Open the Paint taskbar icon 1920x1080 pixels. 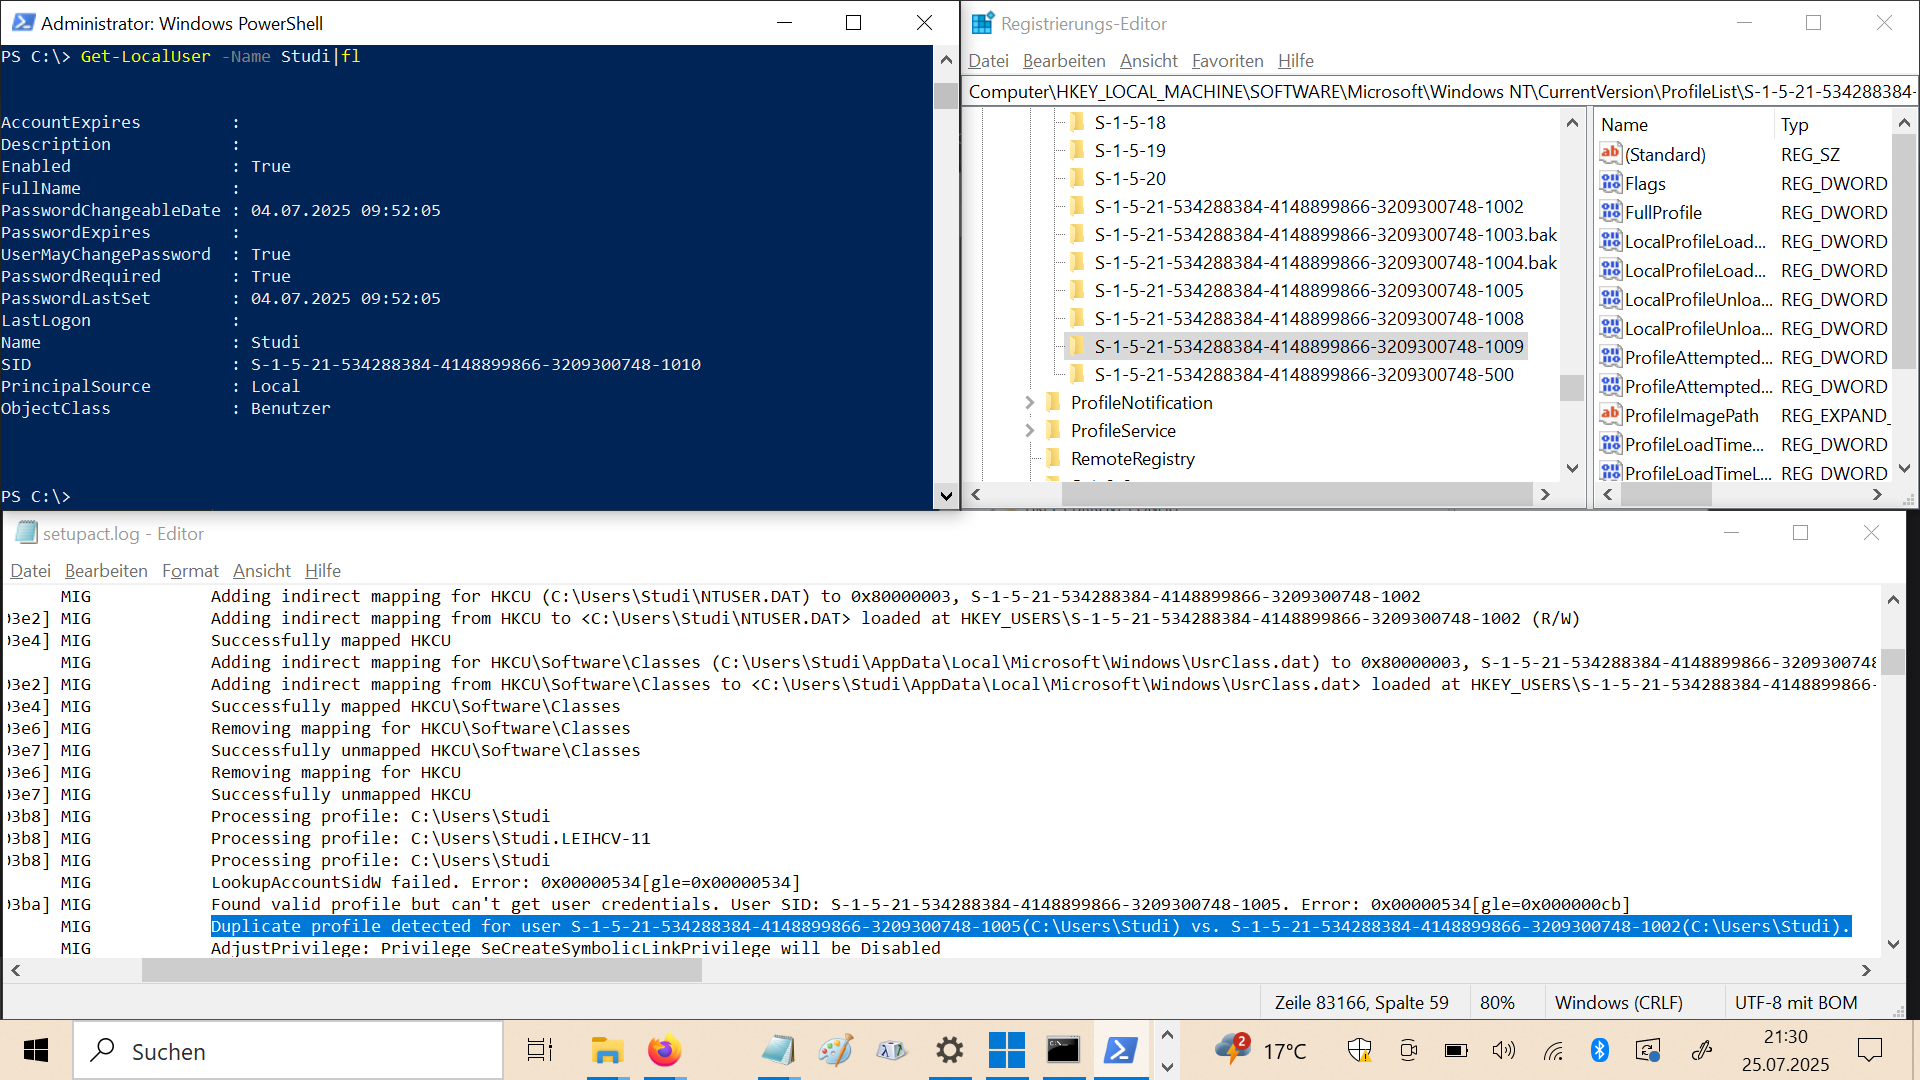coord(835,1051)
